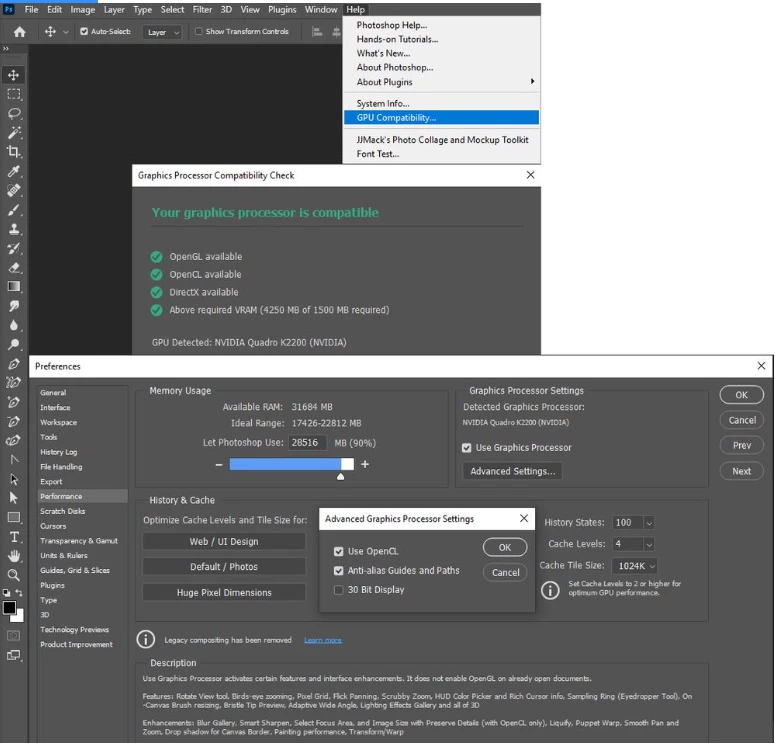Viewport: 775px width, 745px height.
Task: Select the Lasso tool
Action: point(13,113)
